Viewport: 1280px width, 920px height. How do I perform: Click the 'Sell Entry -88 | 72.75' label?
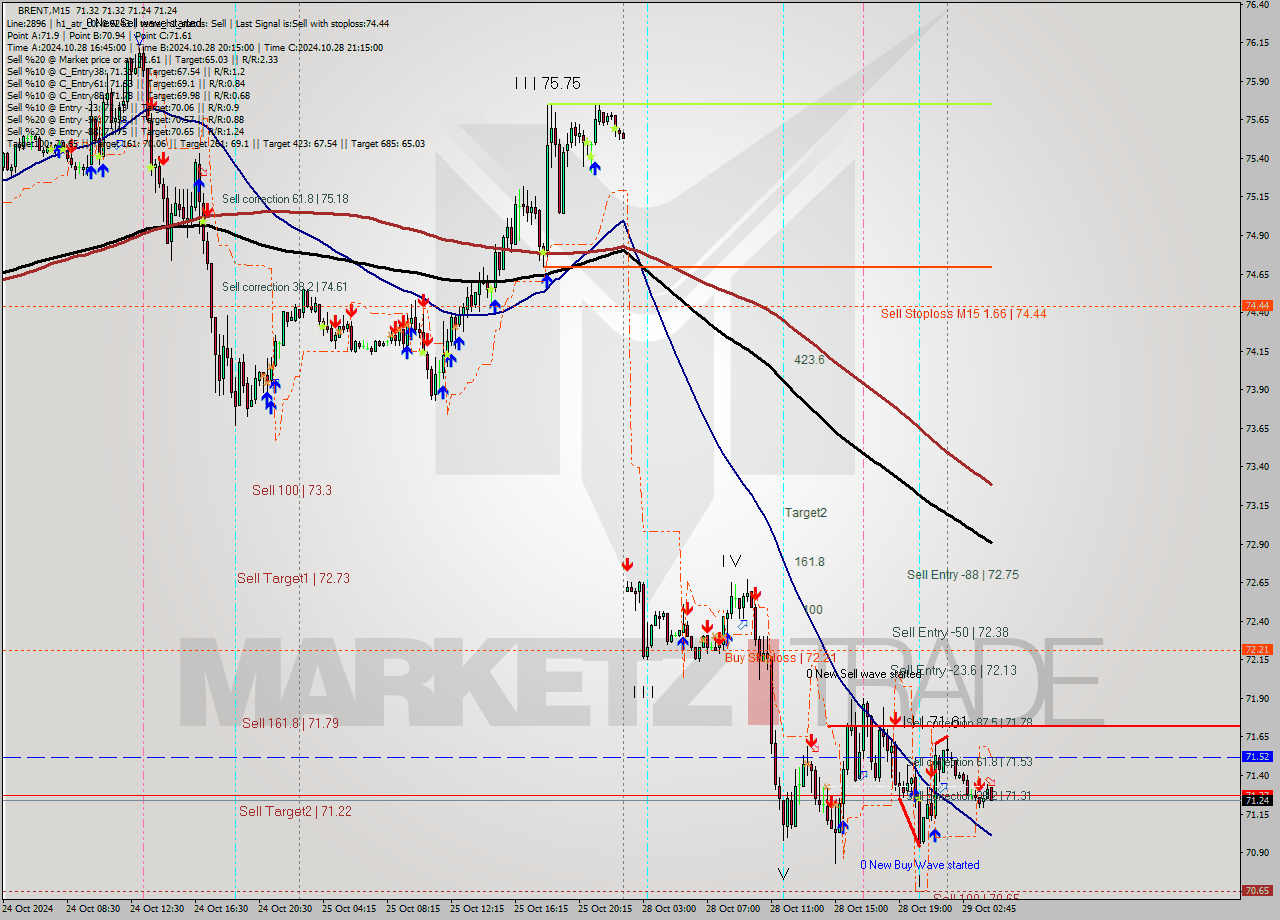[x=963, y=574]
